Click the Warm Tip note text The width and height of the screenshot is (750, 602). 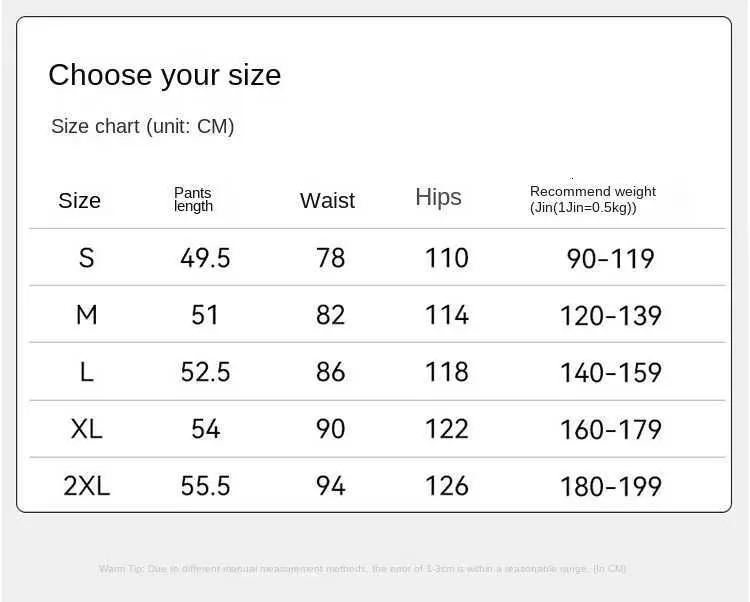point(362,568)
